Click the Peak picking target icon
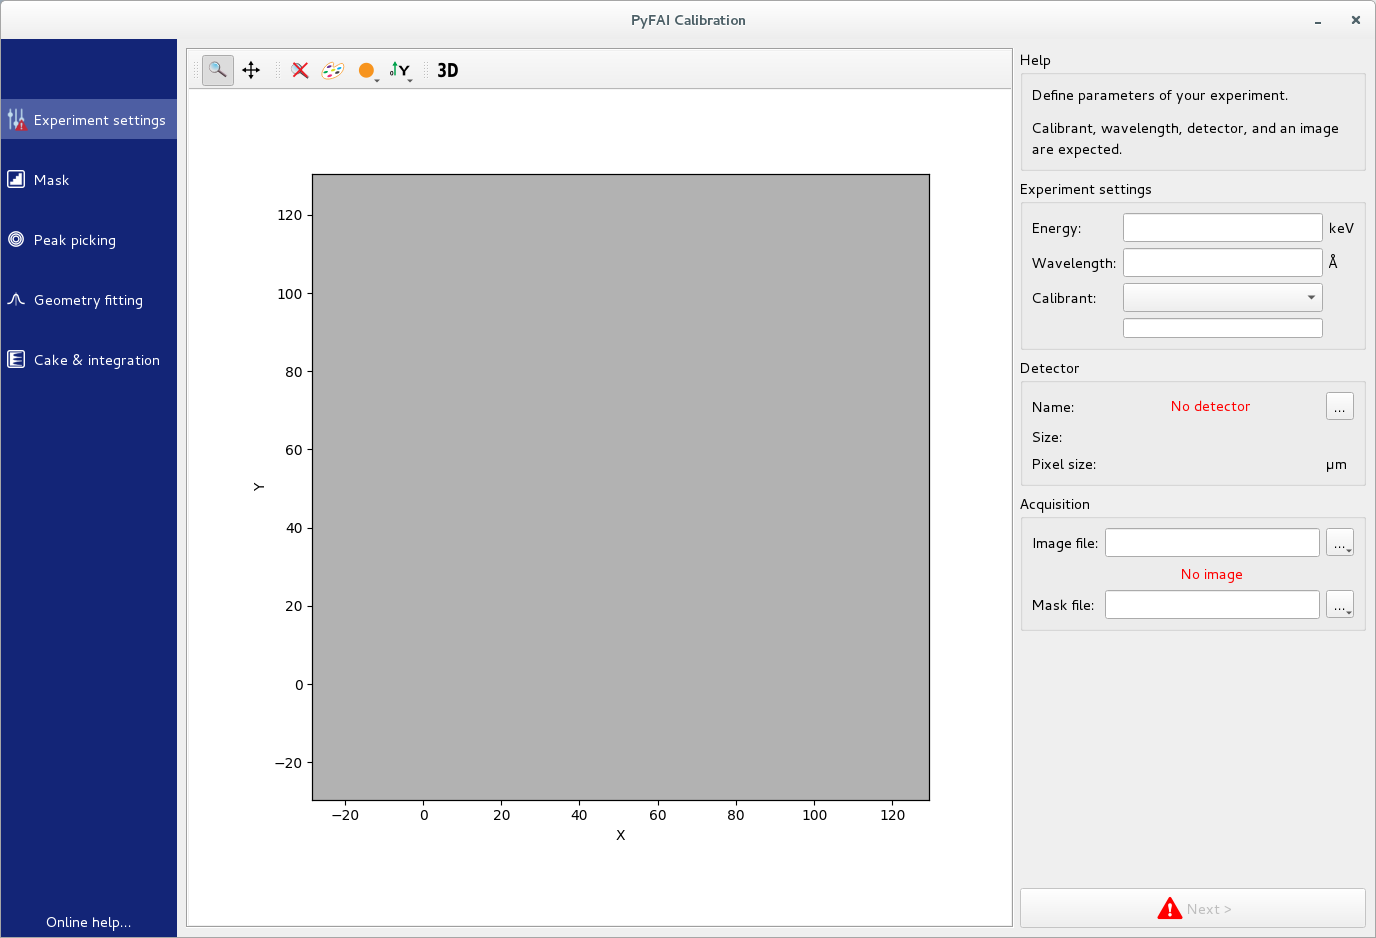This screenshot has height=938, width=1376. click(16, 240)
